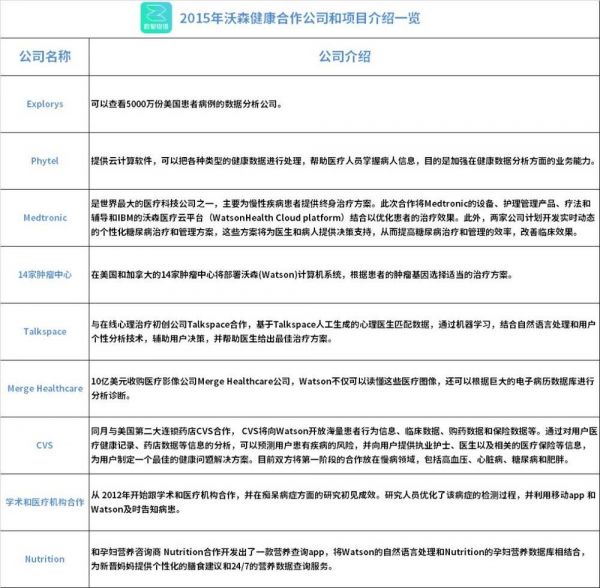Click the CVS company name
Screen dimensions: 600x588
pos(44,444)
